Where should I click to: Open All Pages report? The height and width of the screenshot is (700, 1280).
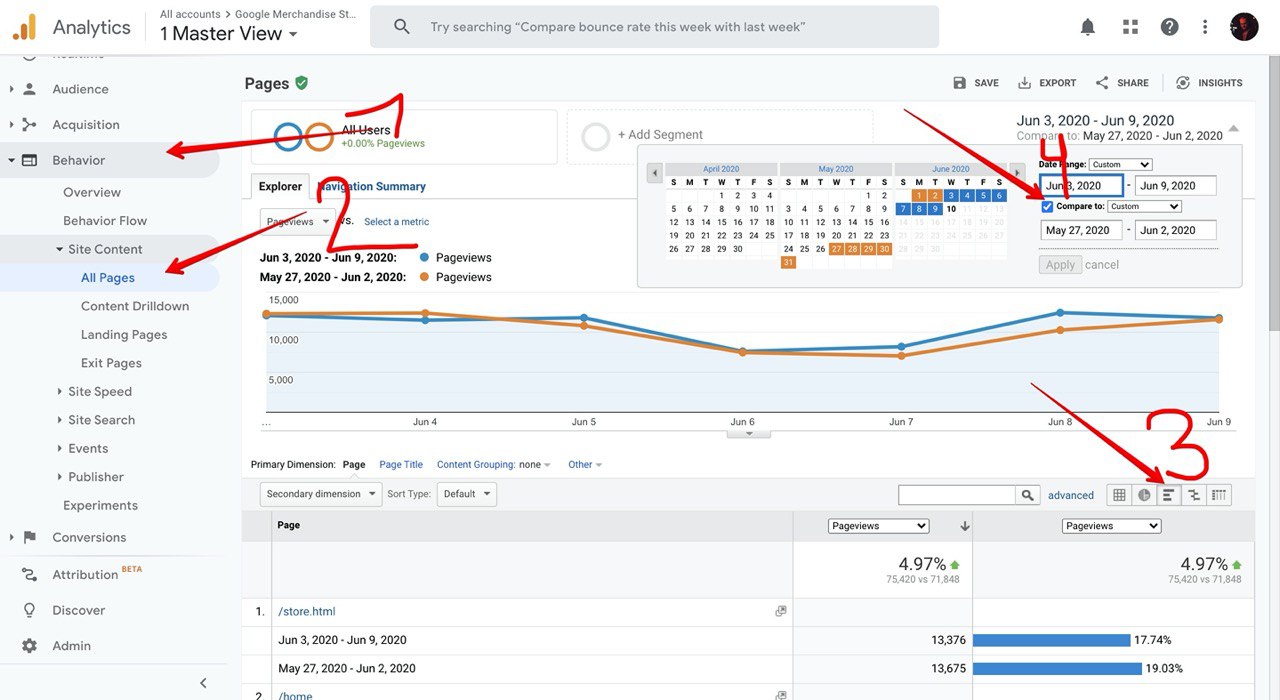[108, 278]
